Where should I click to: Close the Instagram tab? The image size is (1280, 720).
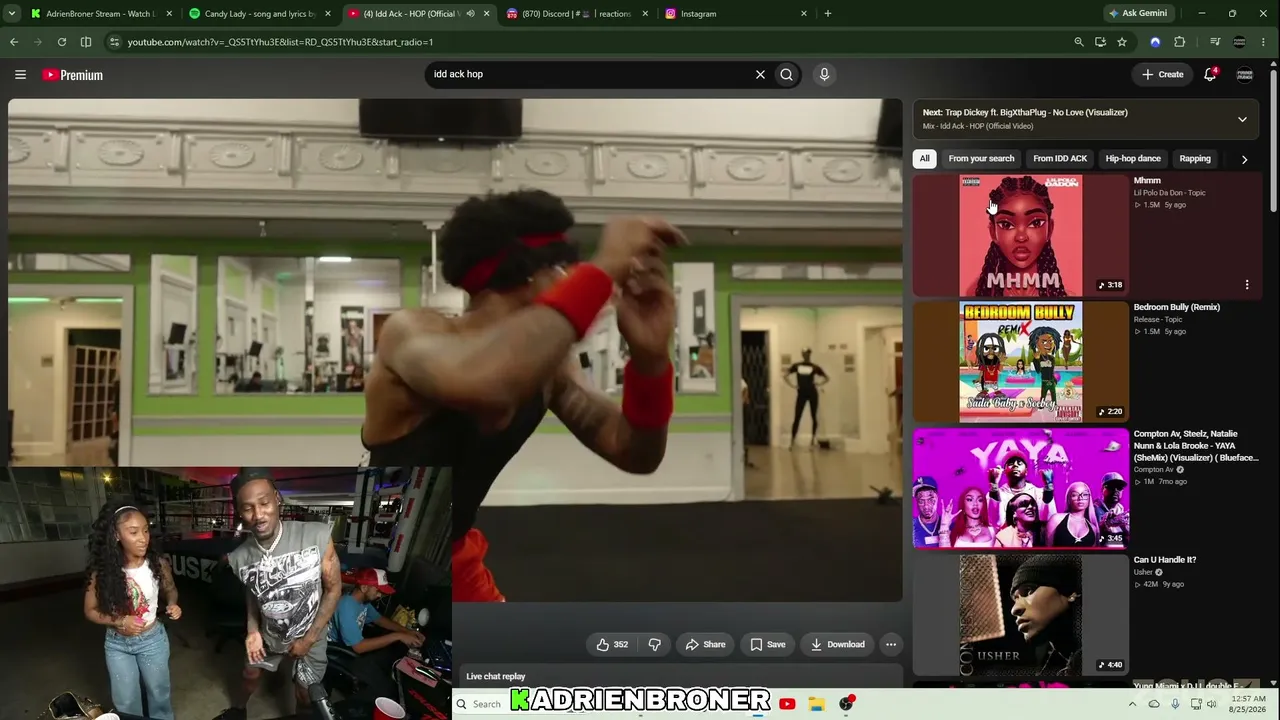[804, 14]
